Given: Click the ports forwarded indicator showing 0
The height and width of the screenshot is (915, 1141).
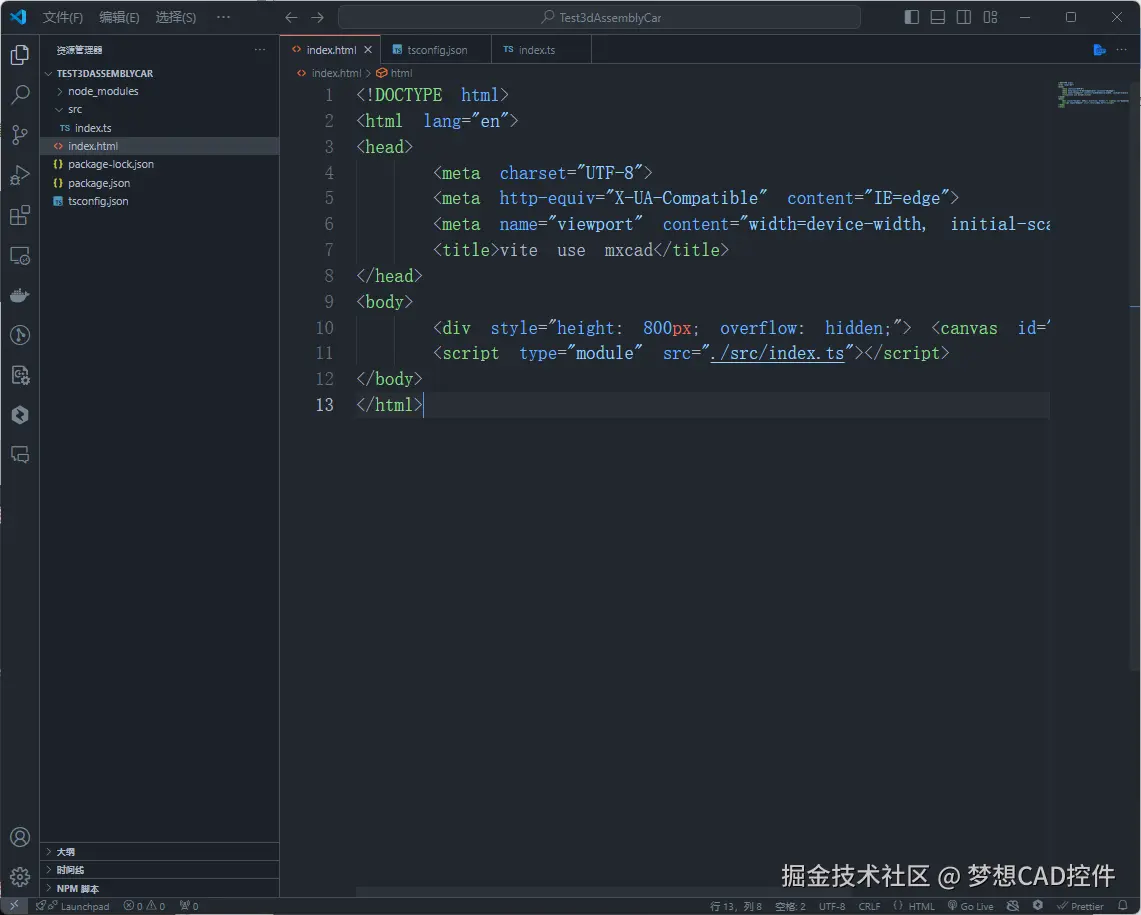Looking at the screenshot, I should [x=189, y=906].
